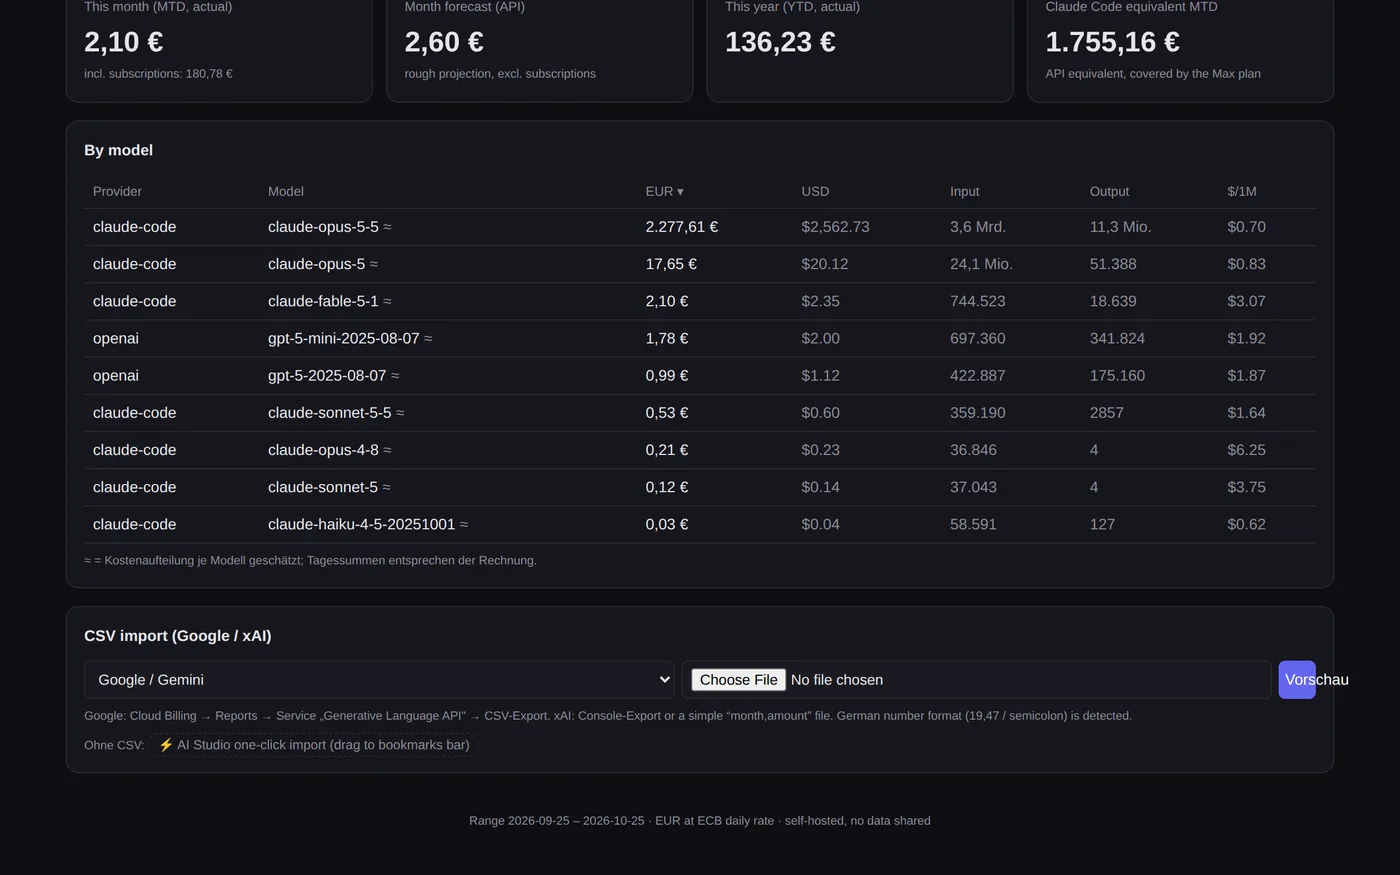
Task: Click the Vorschau preview button
Action: (1297, 680)
